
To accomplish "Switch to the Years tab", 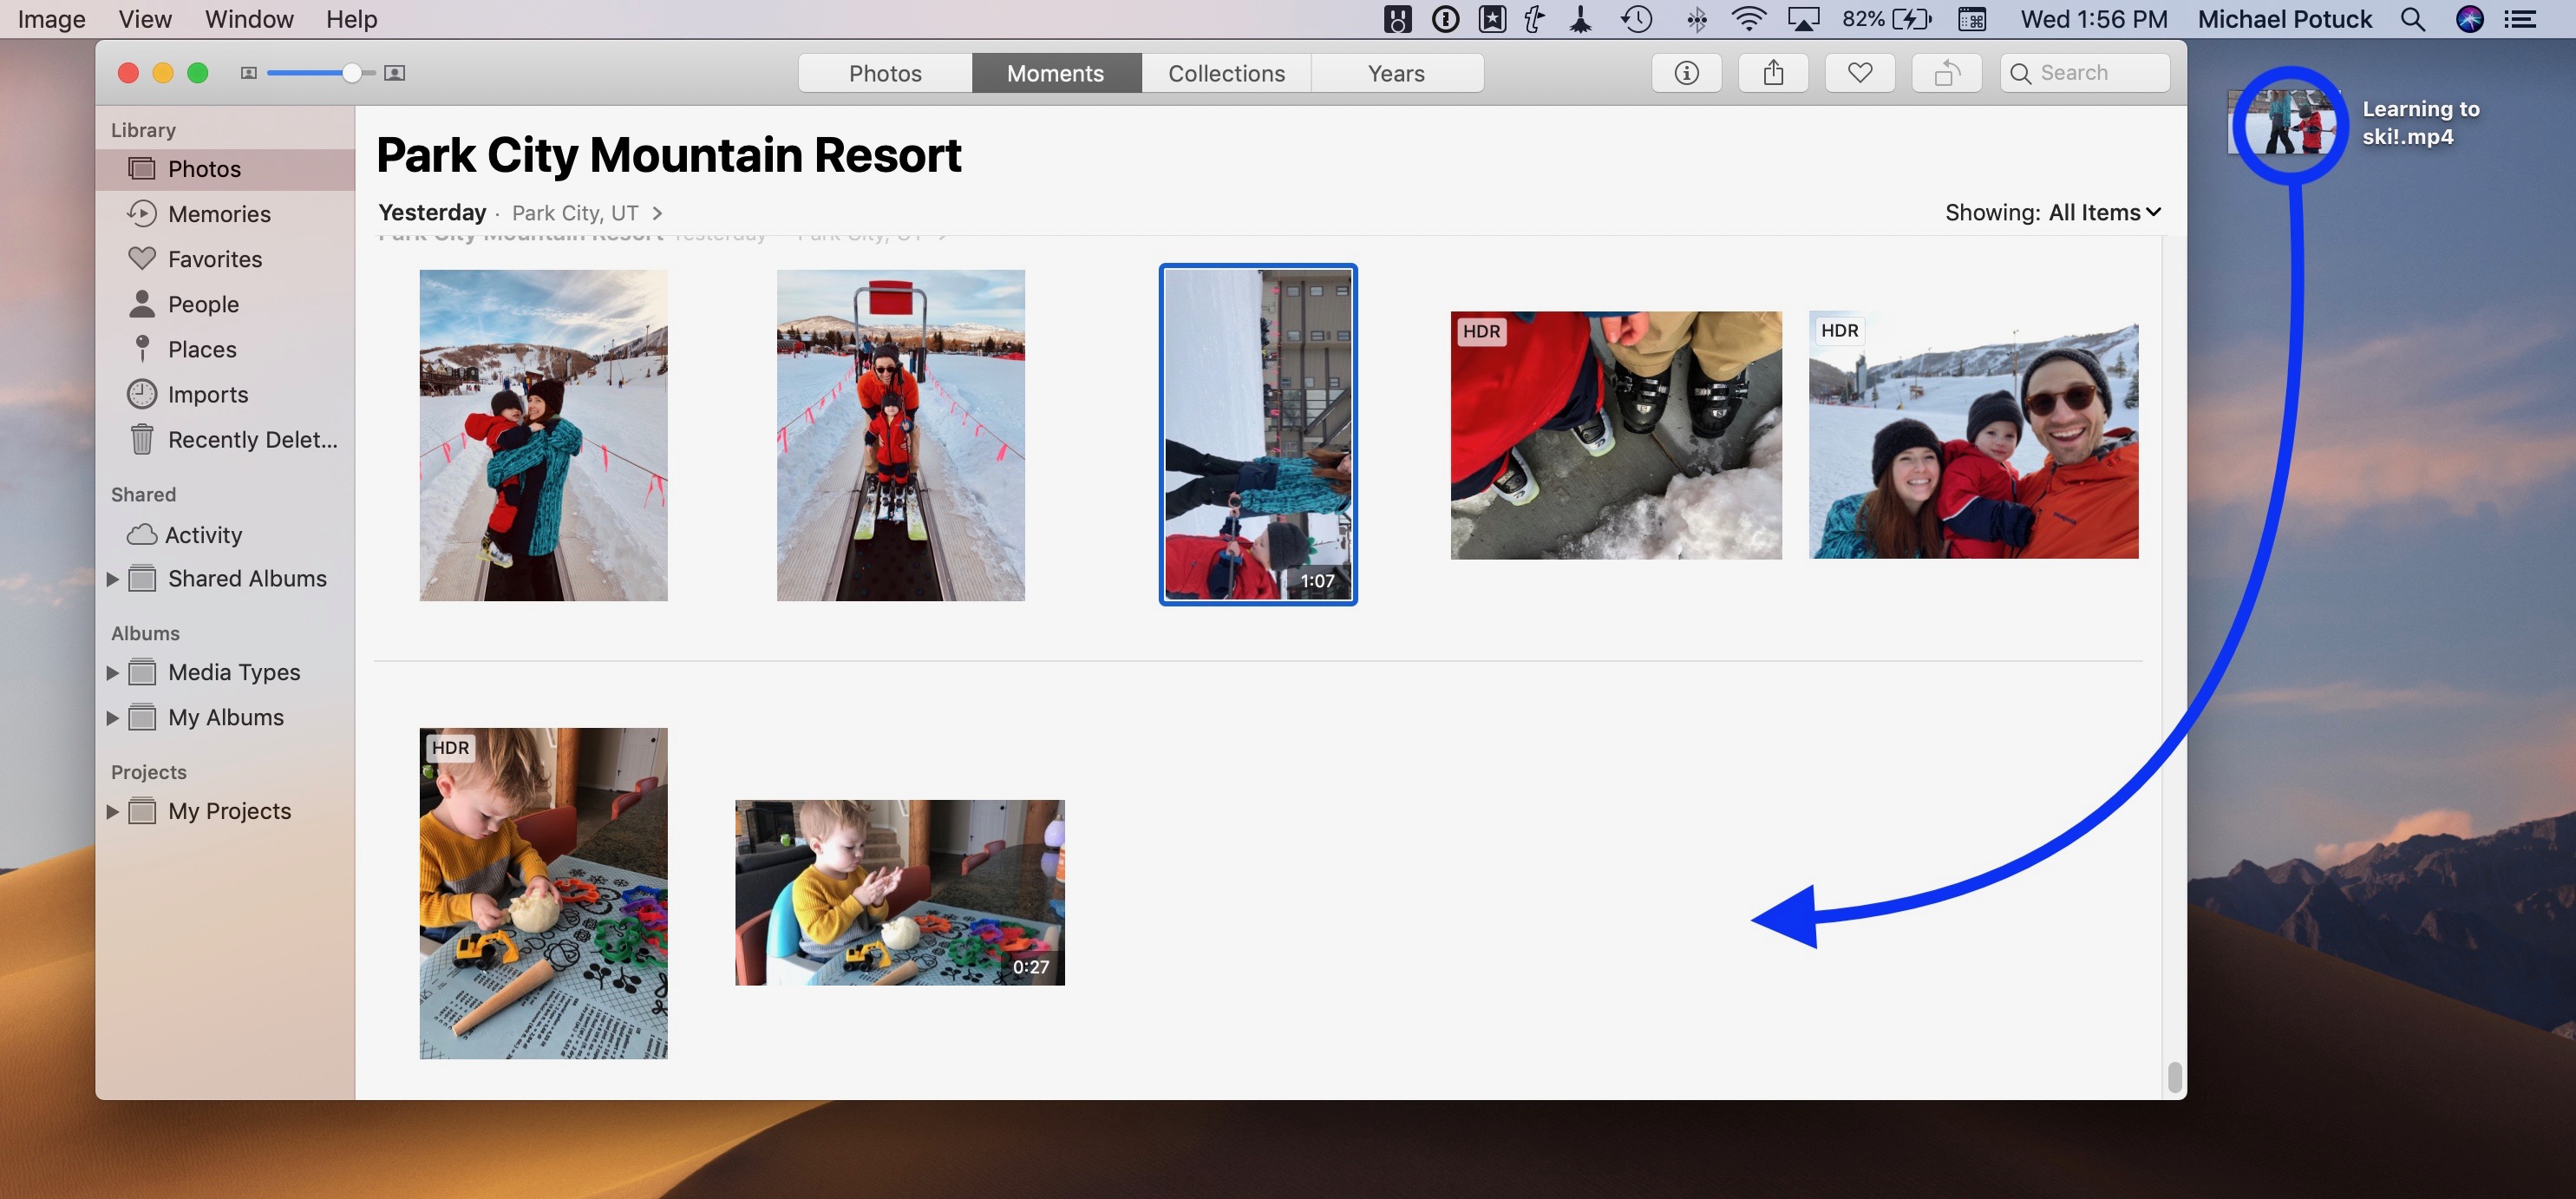I will [x=1396, y=73].
